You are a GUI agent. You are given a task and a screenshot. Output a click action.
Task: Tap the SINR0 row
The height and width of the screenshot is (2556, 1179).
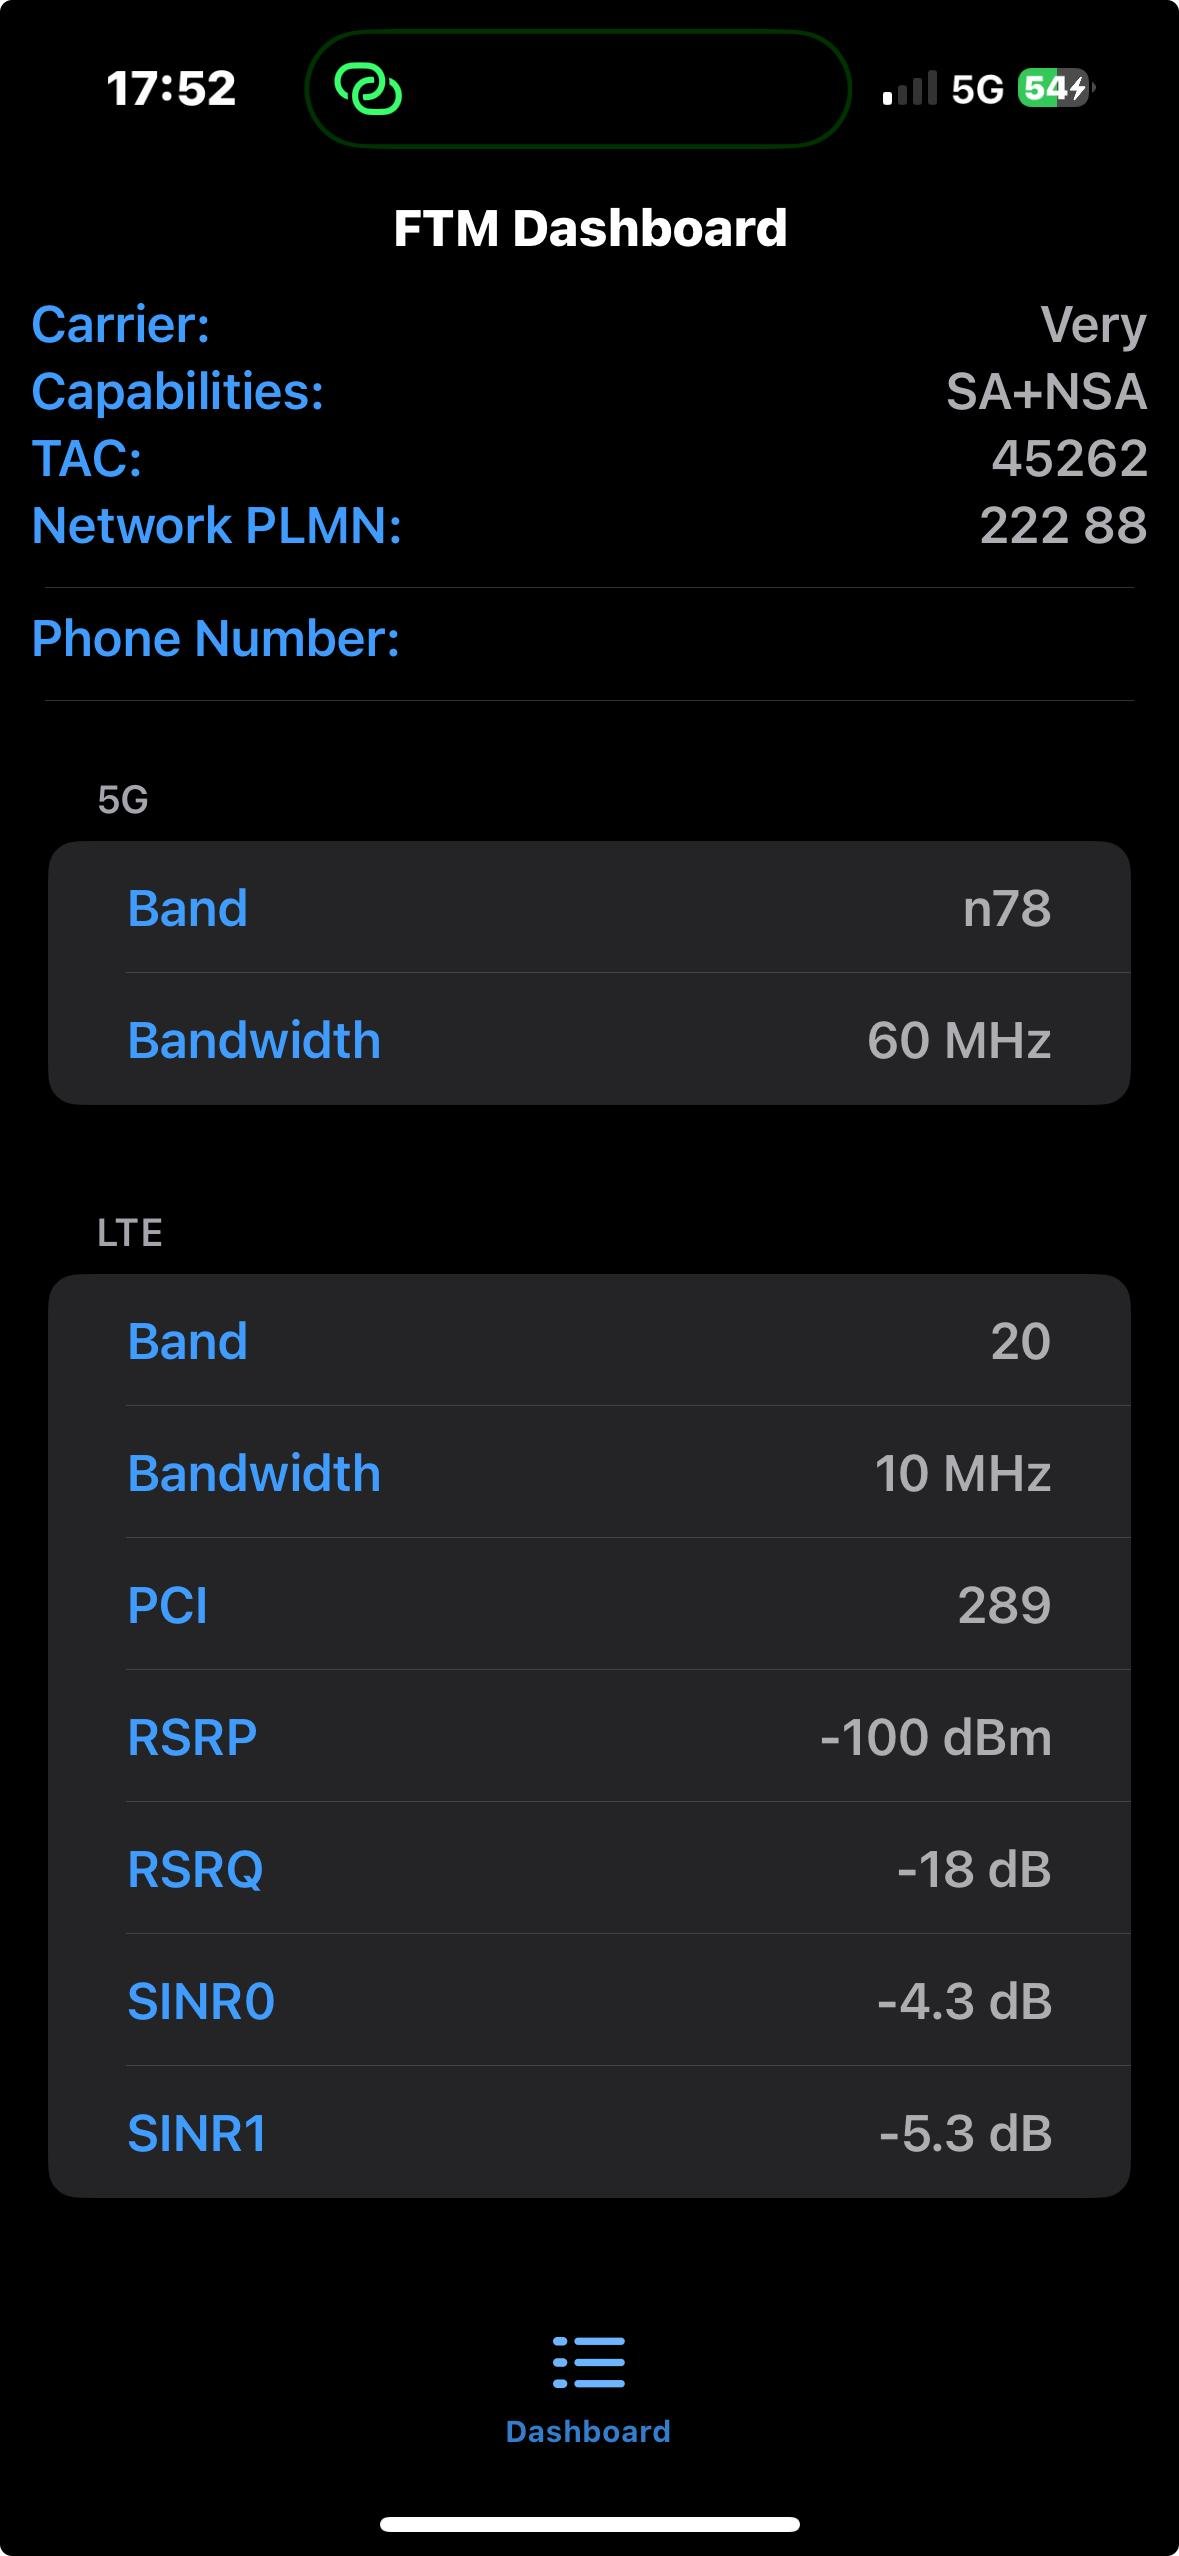coord(589,2001)
